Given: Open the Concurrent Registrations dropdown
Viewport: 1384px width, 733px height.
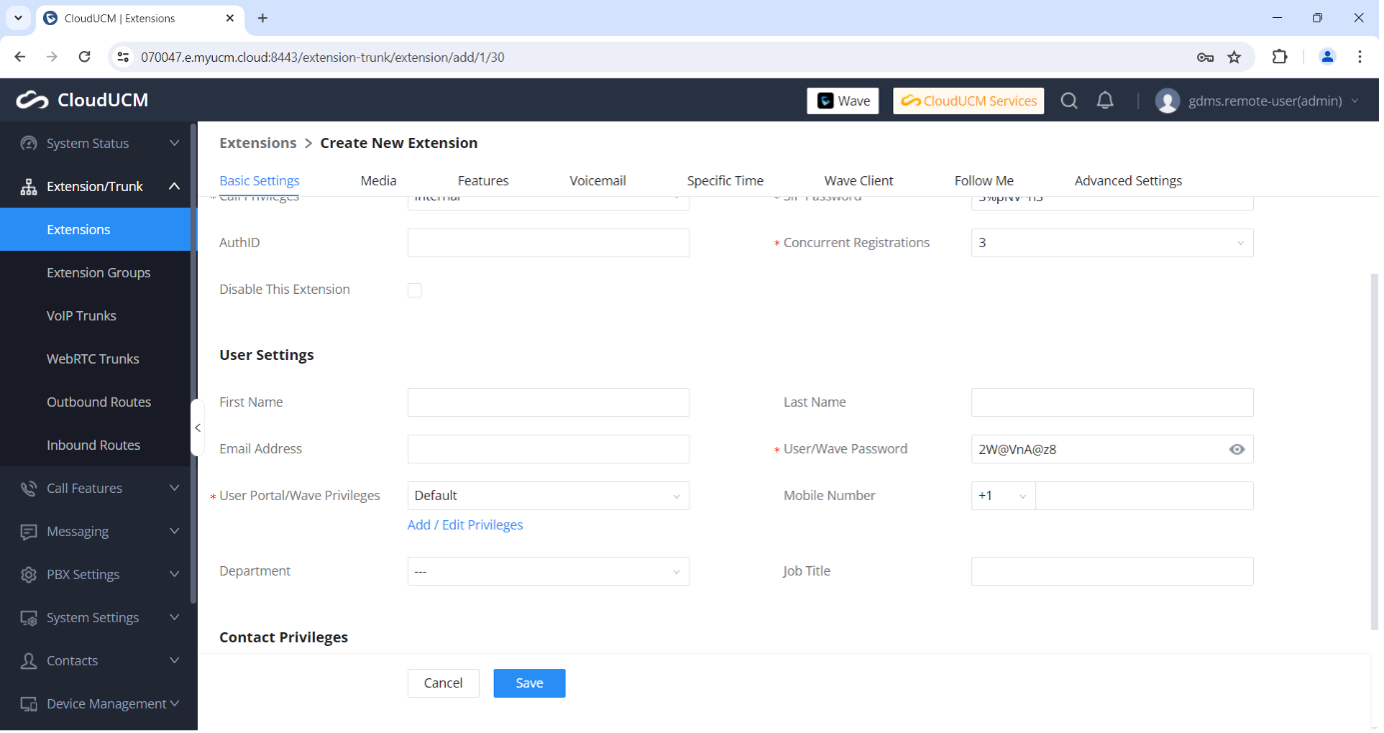Looking at the screenshot, I should 1111,243.
